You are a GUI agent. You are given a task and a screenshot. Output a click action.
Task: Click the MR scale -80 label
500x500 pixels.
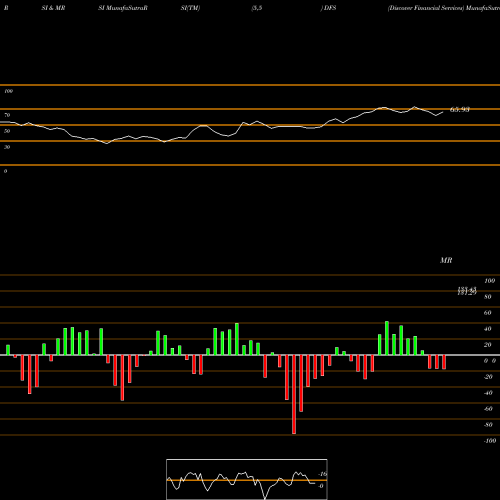[488, 425]
